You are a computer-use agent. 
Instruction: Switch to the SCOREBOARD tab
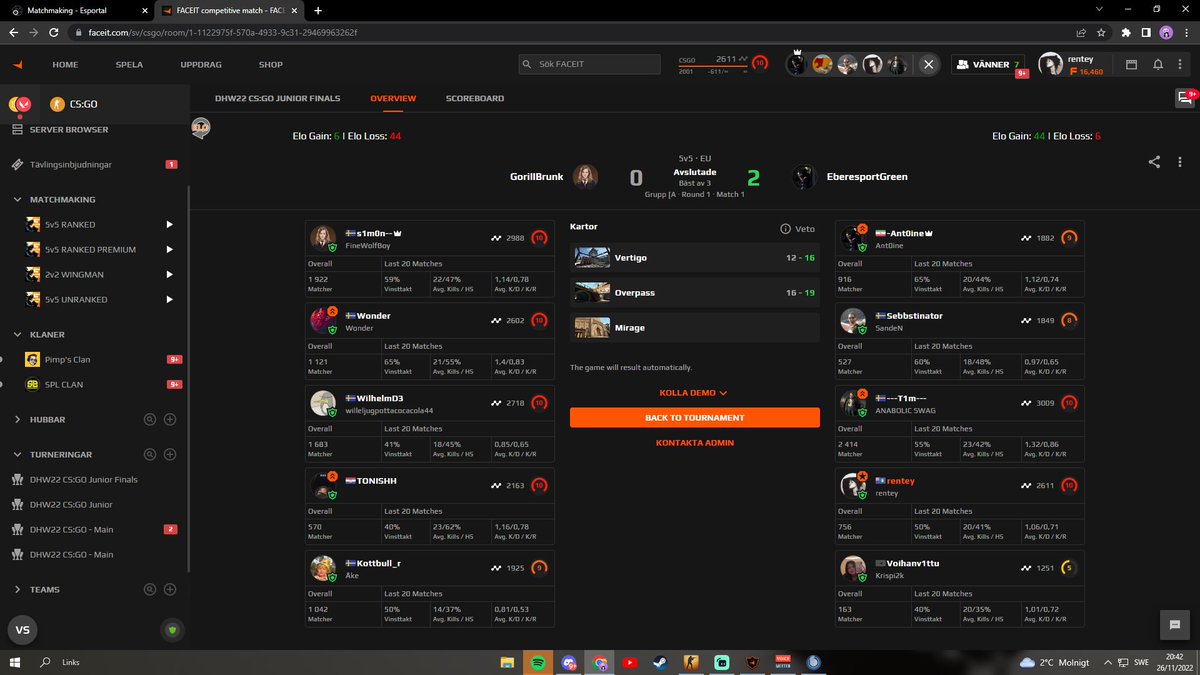click(x=475, y=99)
